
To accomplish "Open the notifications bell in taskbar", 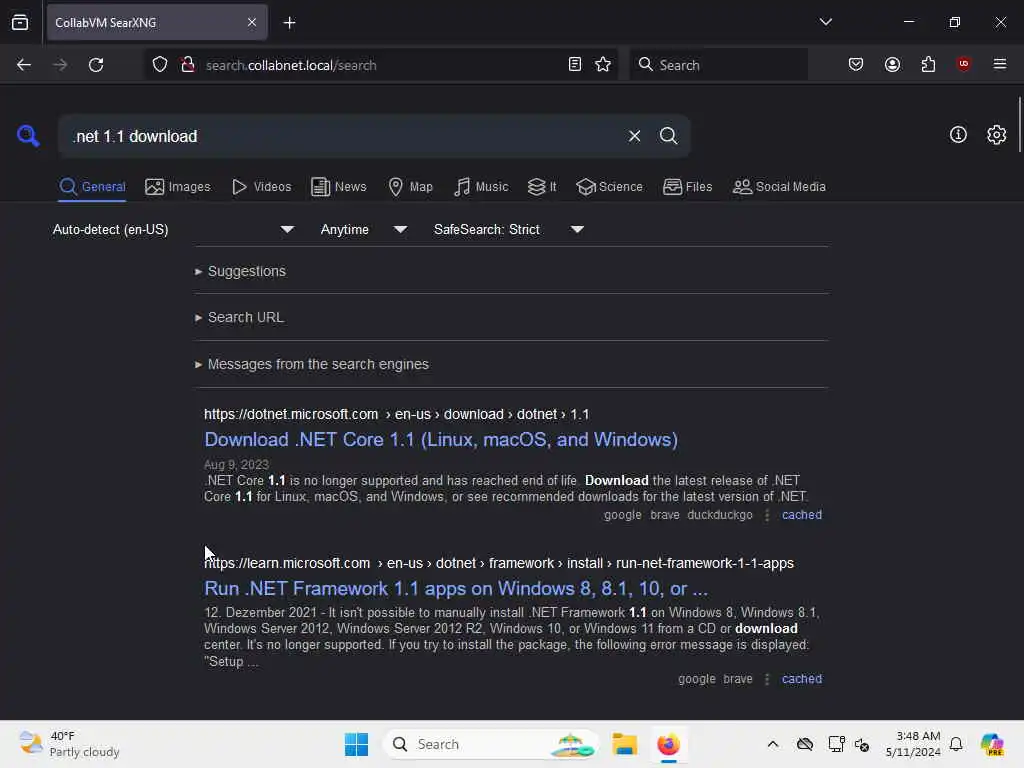I will click(x=956, y=744).
